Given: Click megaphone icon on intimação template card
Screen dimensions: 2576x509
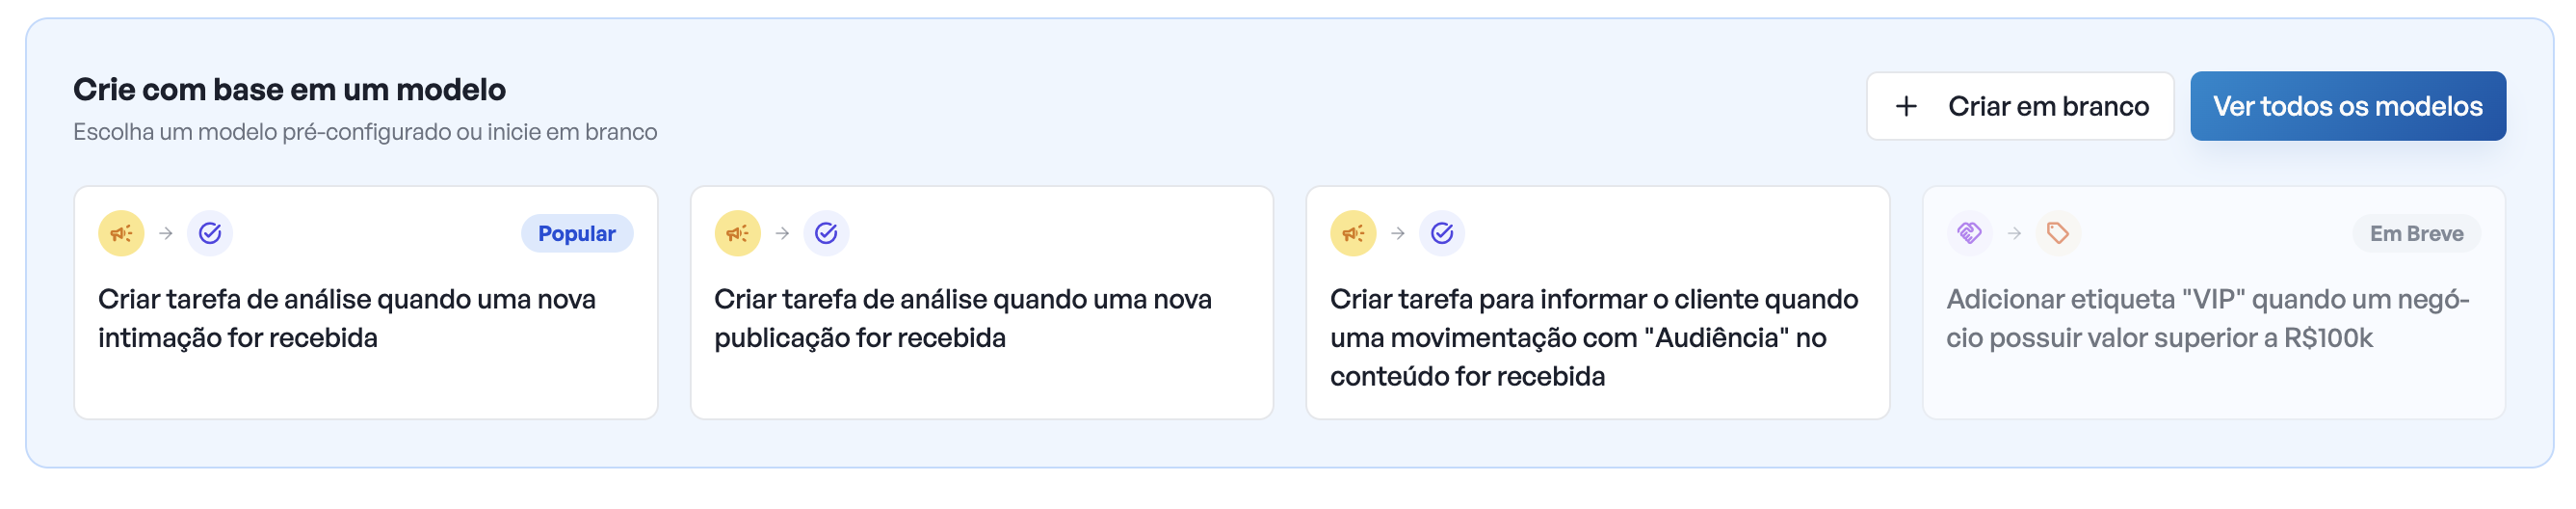Looking at the screenshot, I should [x=121, y=233].
